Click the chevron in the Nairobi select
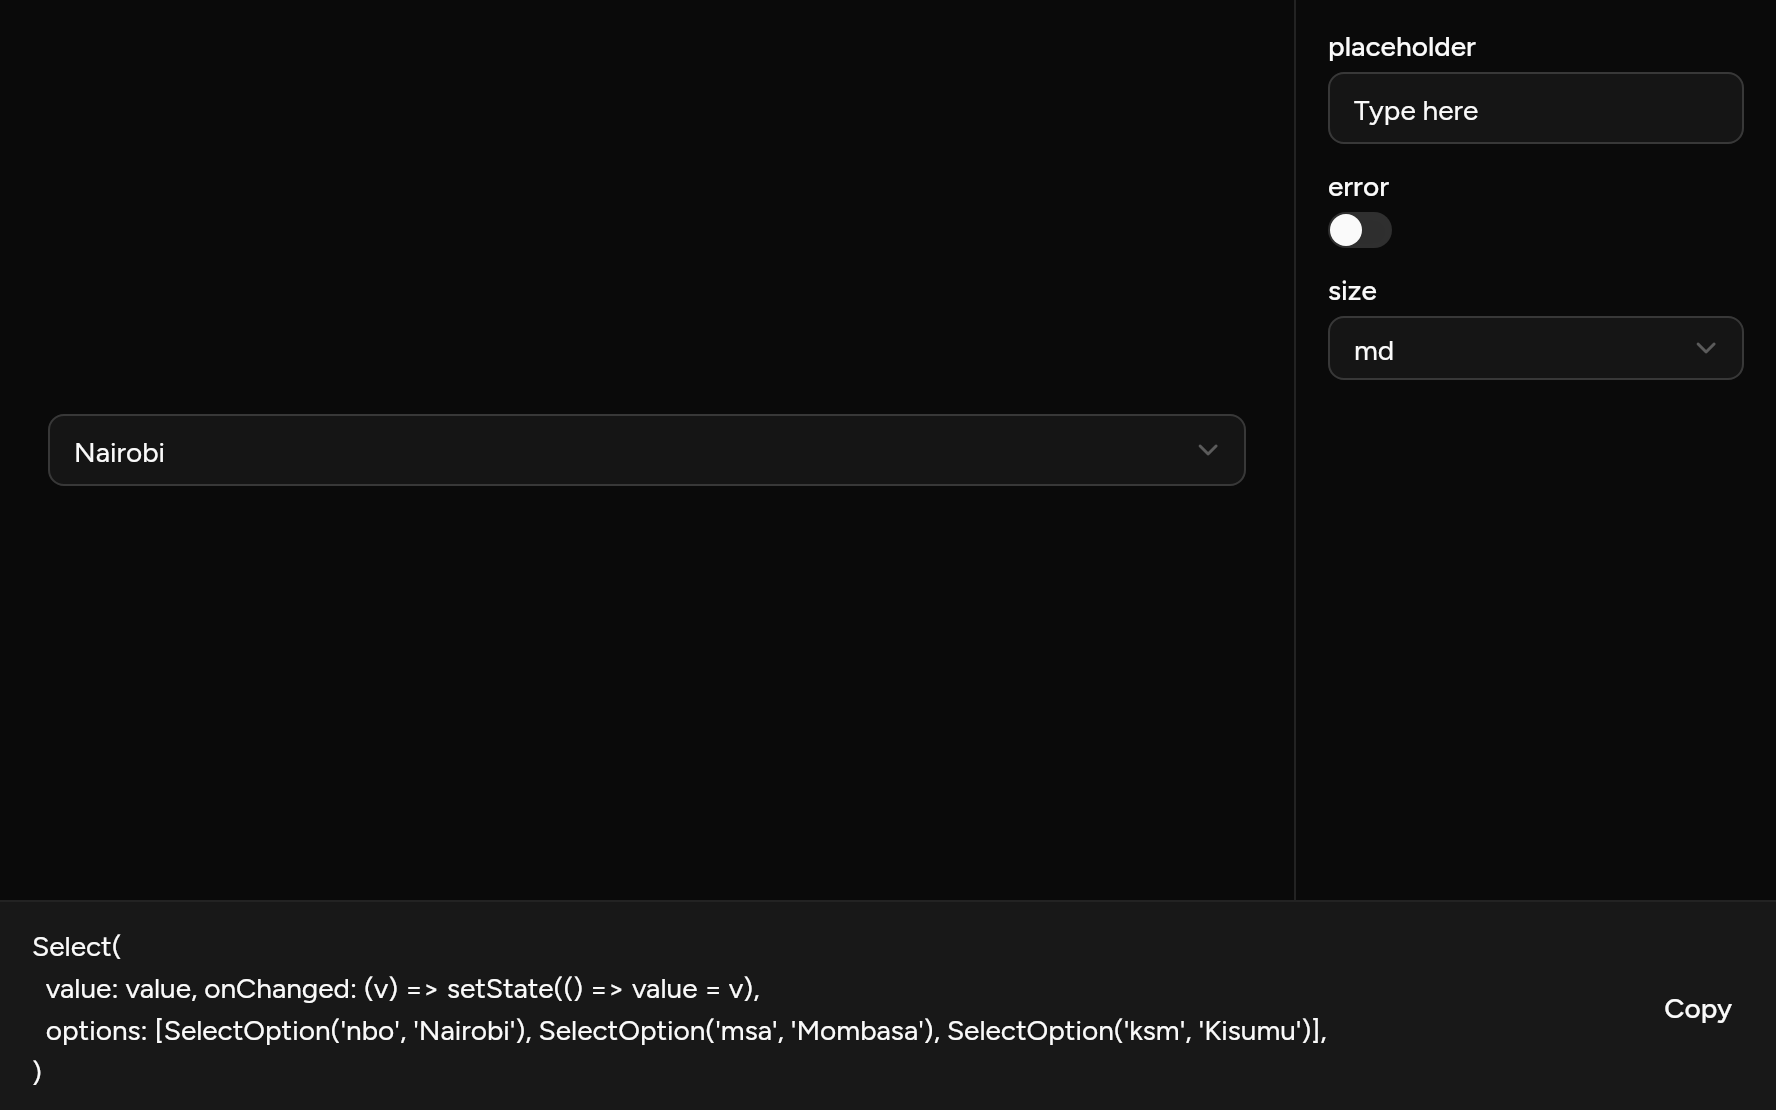This screenshot has width=1776, height=1110. pos(1207,450)
